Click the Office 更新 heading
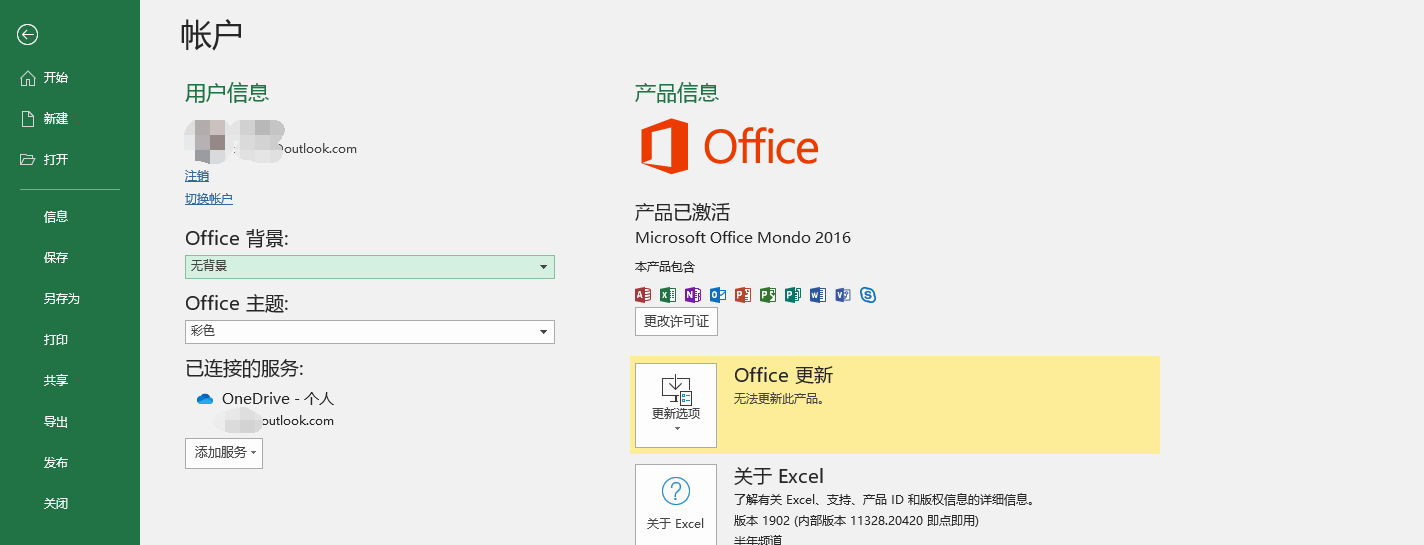 pos(783,376)
